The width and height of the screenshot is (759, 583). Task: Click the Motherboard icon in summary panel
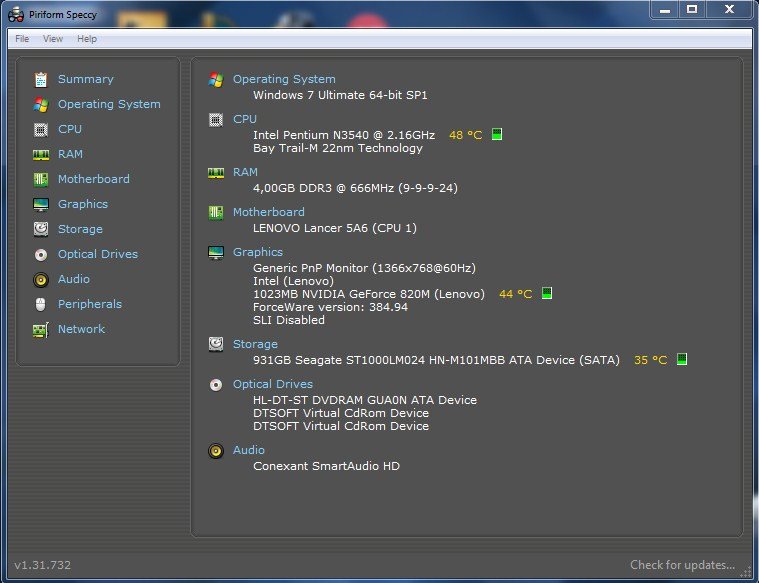[216, 213]
